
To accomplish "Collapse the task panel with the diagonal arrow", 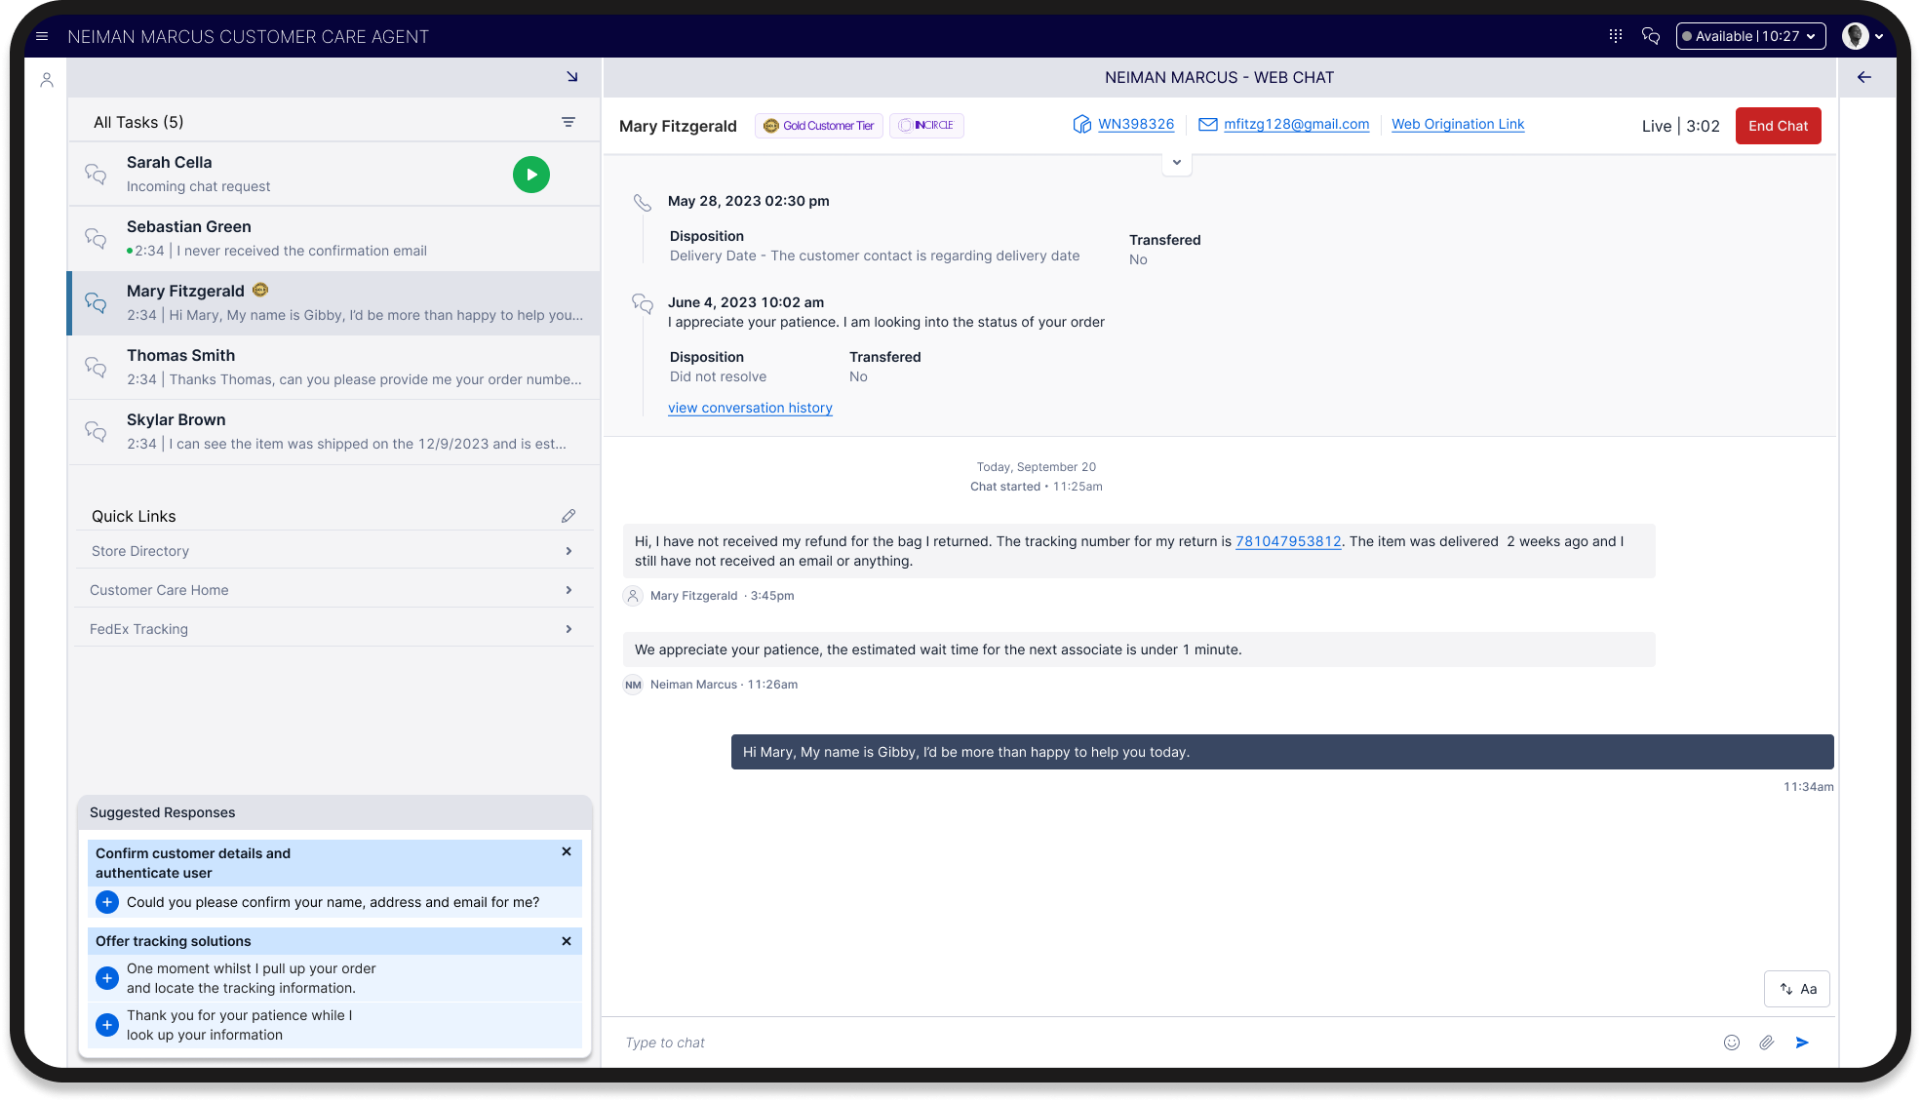I will pos(572,77).
